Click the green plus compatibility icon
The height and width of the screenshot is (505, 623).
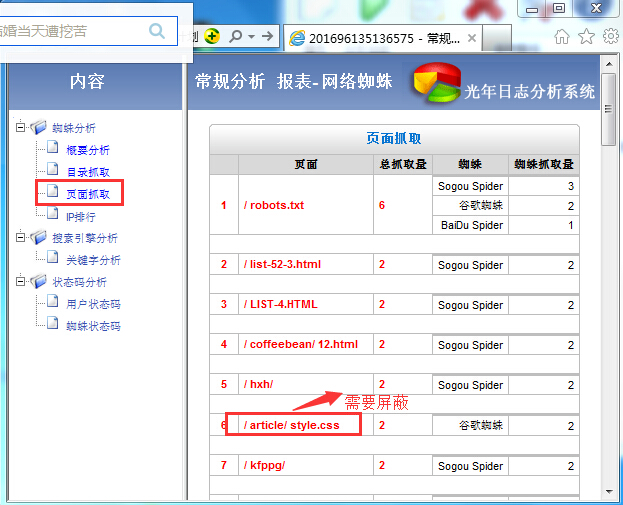tap(212, 37)
